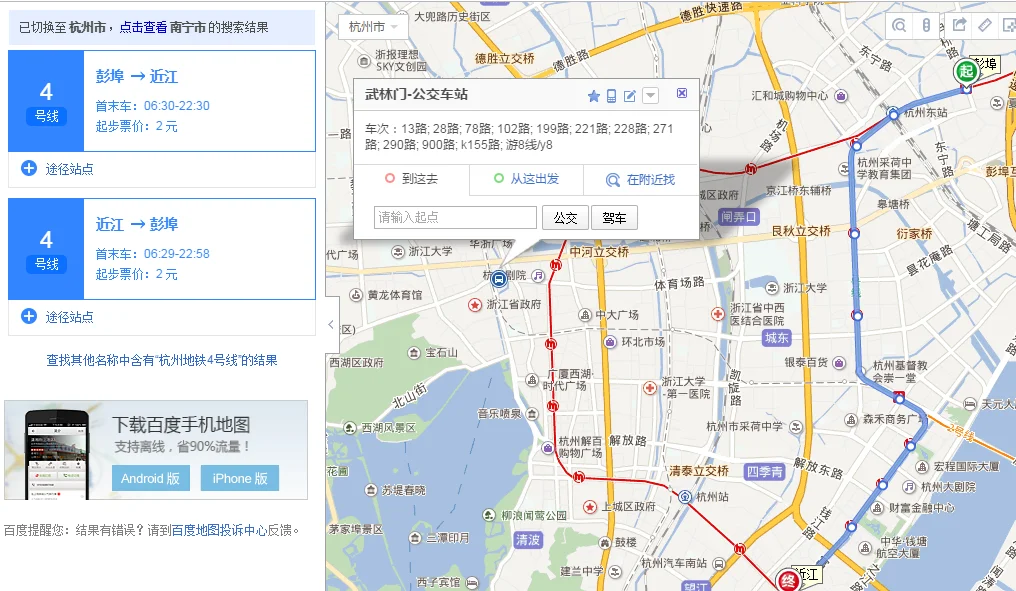Expand the down-arrow menu in station popup
1016x591 pixels.
[650, 95]
